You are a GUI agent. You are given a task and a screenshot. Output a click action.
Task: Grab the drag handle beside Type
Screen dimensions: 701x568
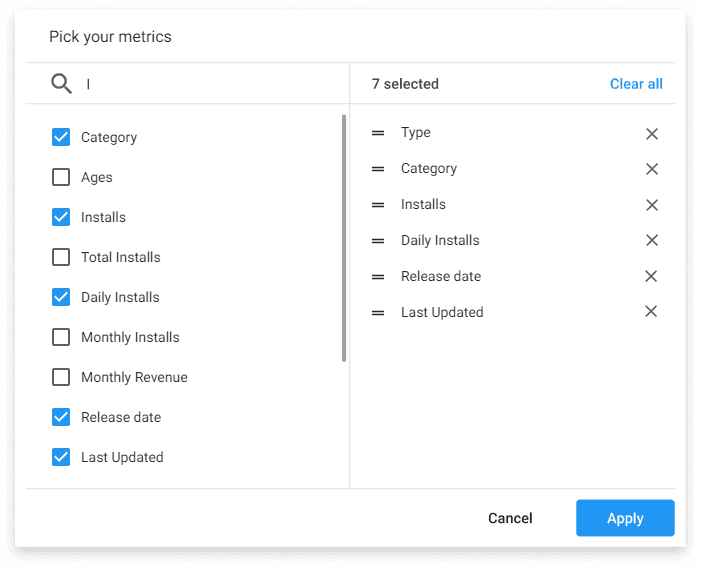[x=378, y=133]
